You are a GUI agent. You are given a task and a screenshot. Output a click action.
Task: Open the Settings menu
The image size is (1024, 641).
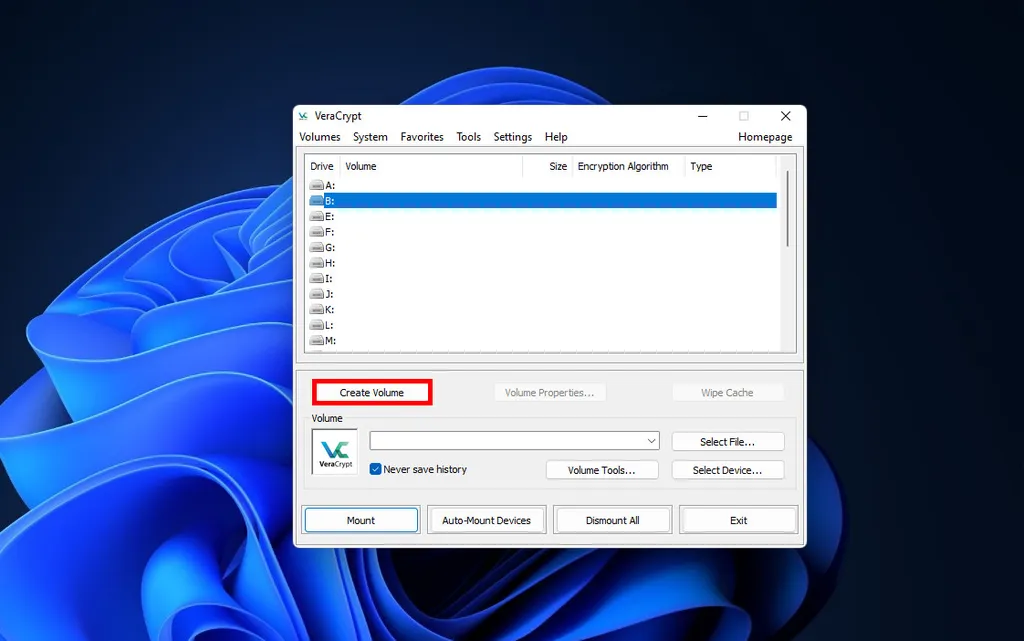tap(513, 137)
